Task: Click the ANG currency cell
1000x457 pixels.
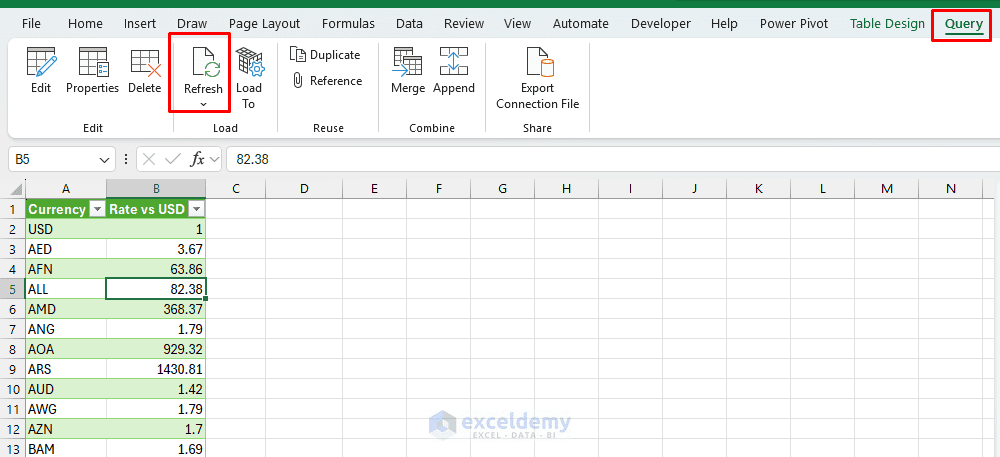Action: point(66,329)
